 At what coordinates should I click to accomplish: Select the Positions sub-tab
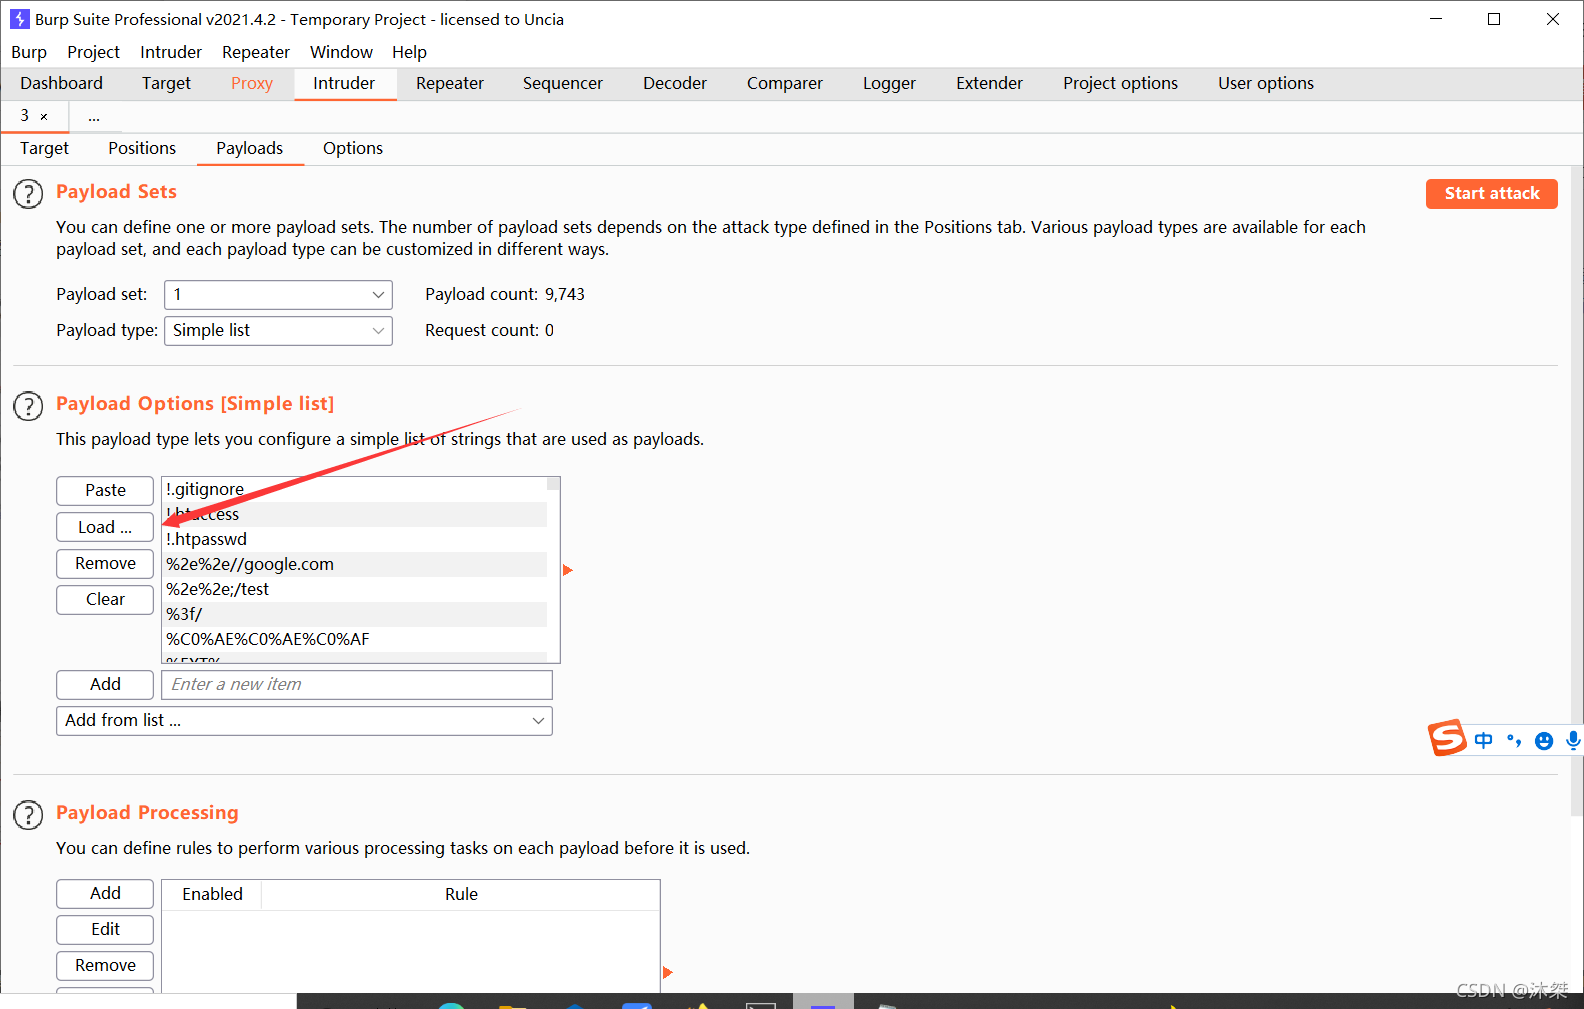click(x=142, y=149)
